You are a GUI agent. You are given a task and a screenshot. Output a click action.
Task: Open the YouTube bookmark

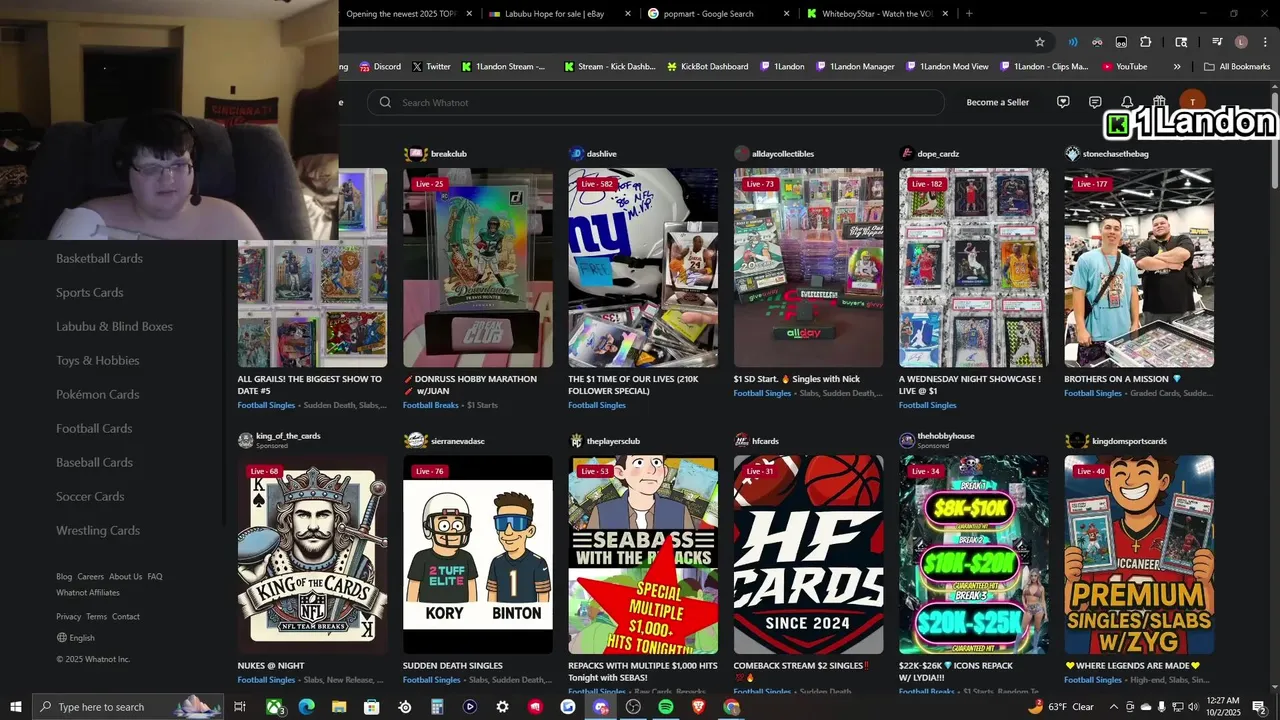[1124, 67]
